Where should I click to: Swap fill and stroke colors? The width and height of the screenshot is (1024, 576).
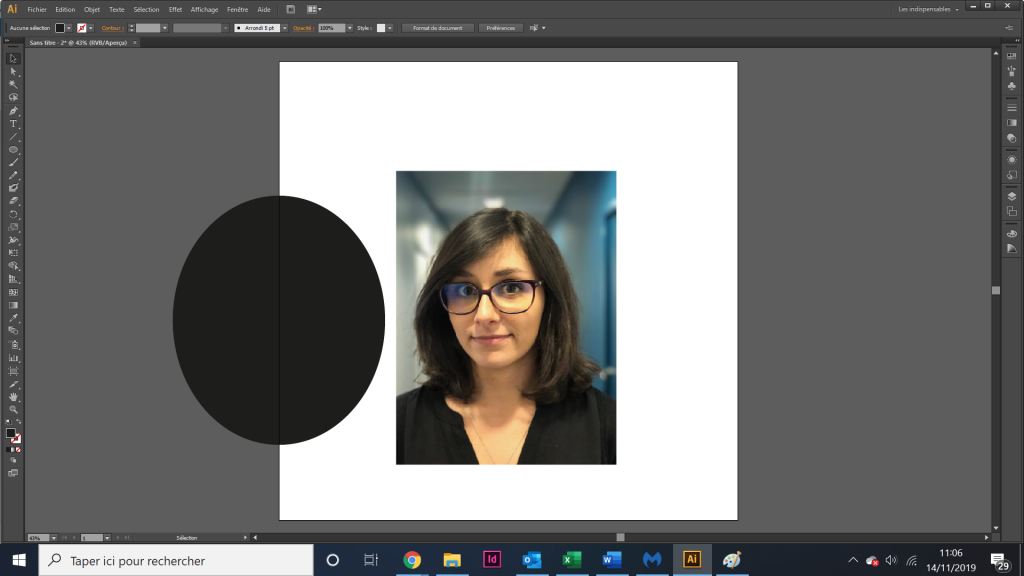point(18,422)
